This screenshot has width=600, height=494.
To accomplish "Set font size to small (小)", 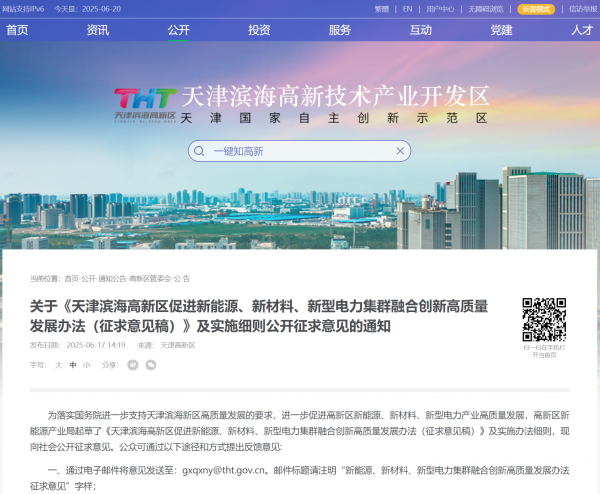I will [87, 365].
